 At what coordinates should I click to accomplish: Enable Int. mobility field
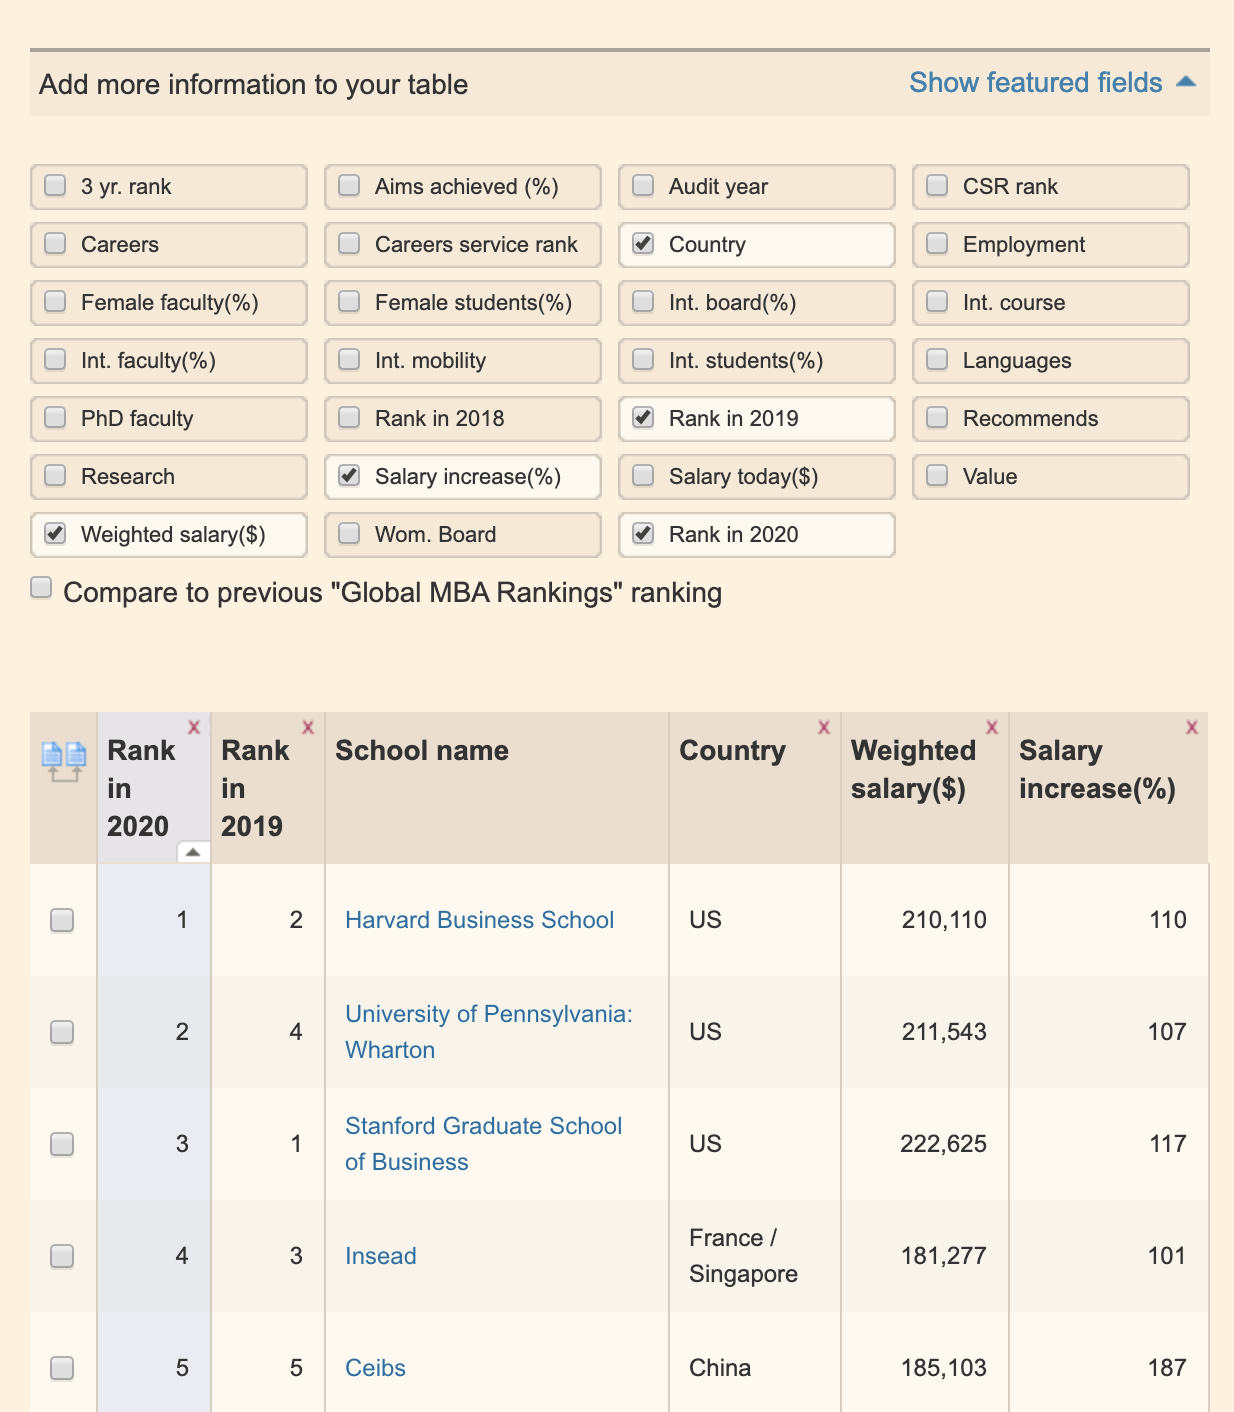tap(350, 360)
